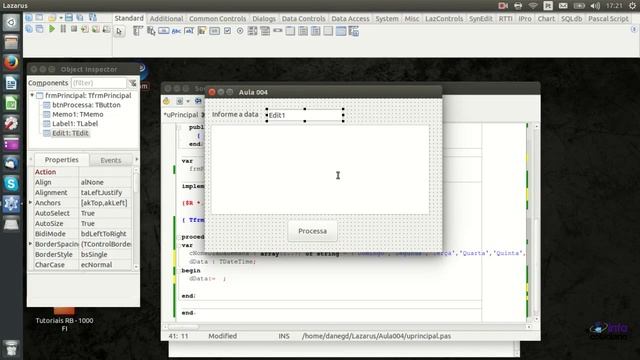Pick the TPopupMenu component in palette
The width and height of the screenshot is (640, 360).
pyautogui.click(x=151, y=31)
